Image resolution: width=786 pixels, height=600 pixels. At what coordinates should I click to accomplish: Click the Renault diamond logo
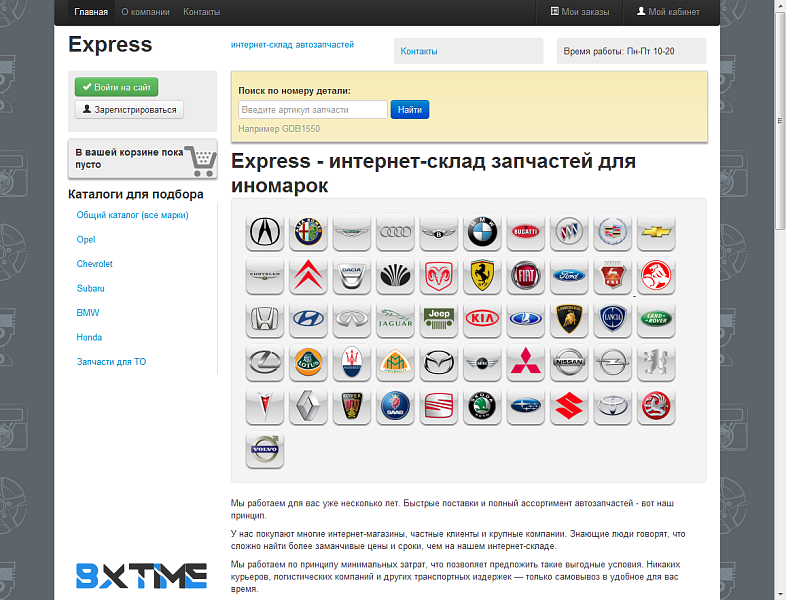[308, 406]
